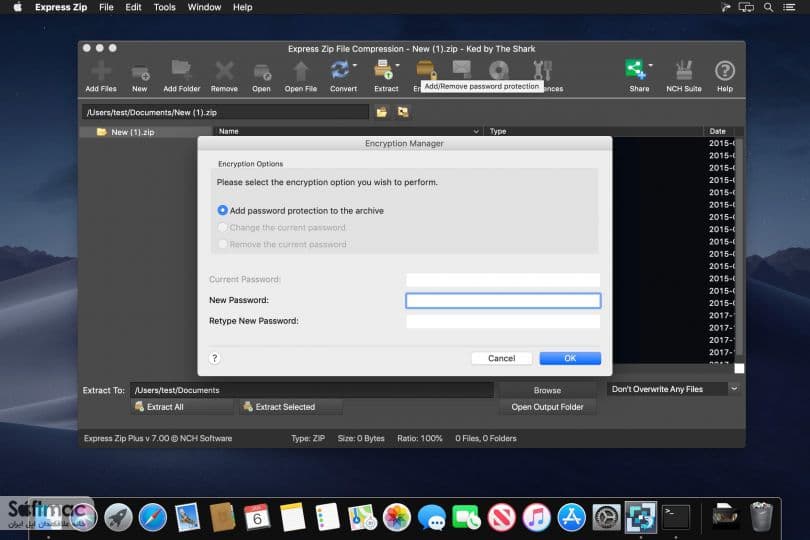Click the Encrypt padlock toolbar icon
The height and width of the screenshot is (540, 810).
click(x=426, y=70)
